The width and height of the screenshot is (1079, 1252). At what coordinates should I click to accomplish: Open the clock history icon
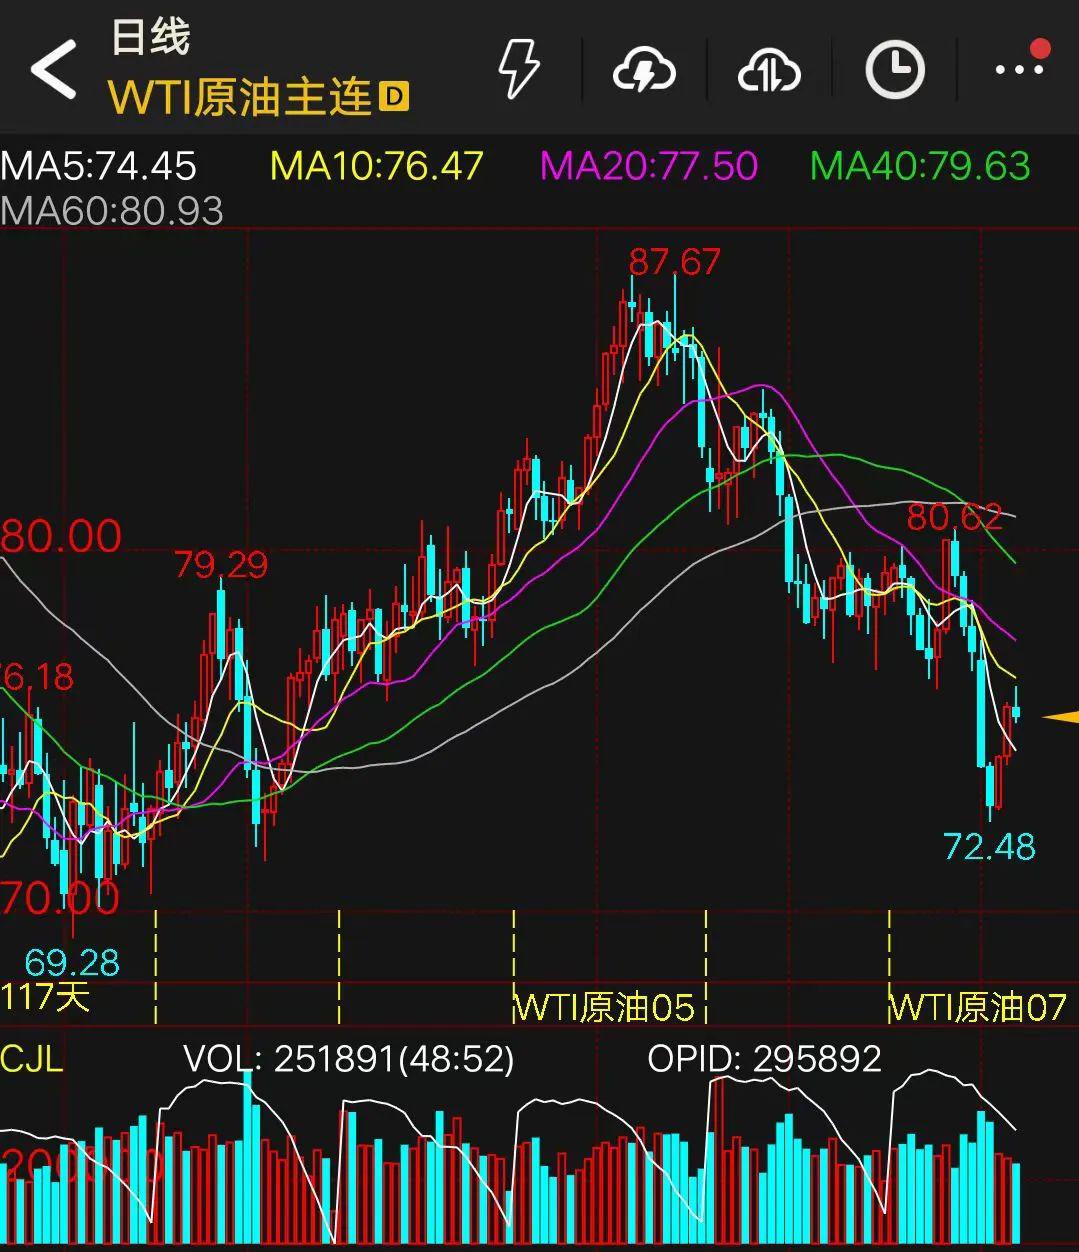(895, 69)
